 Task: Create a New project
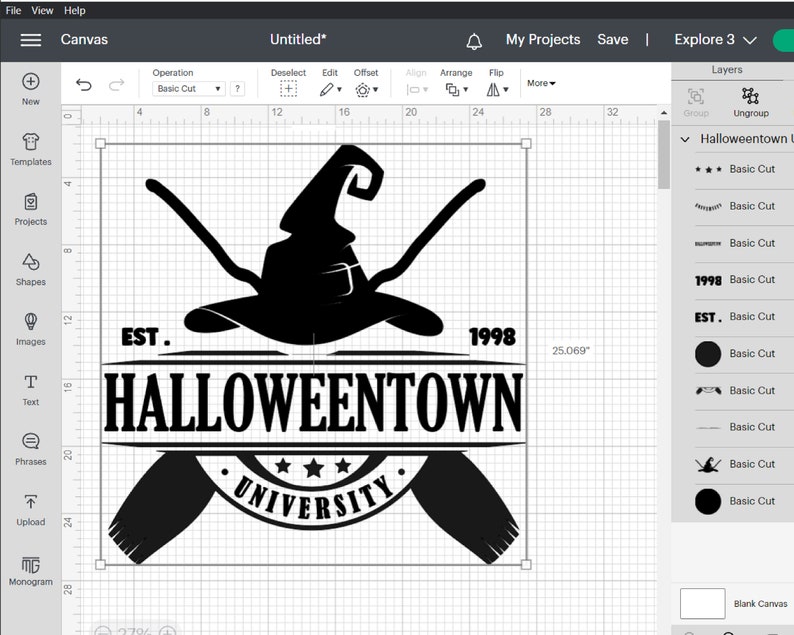pyautogui.click(x=30, y=89)
